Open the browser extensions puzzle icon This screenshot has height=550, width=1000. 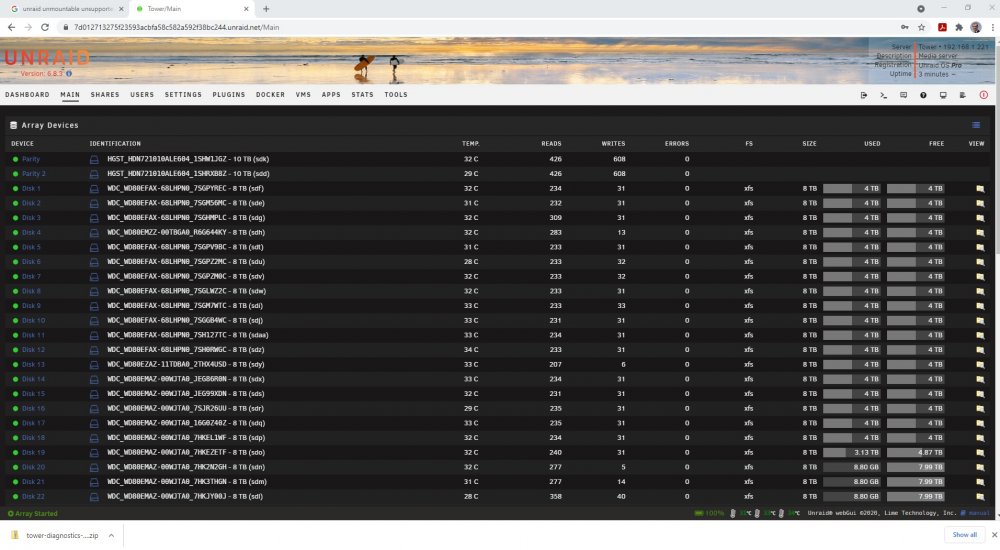[959, 27]
